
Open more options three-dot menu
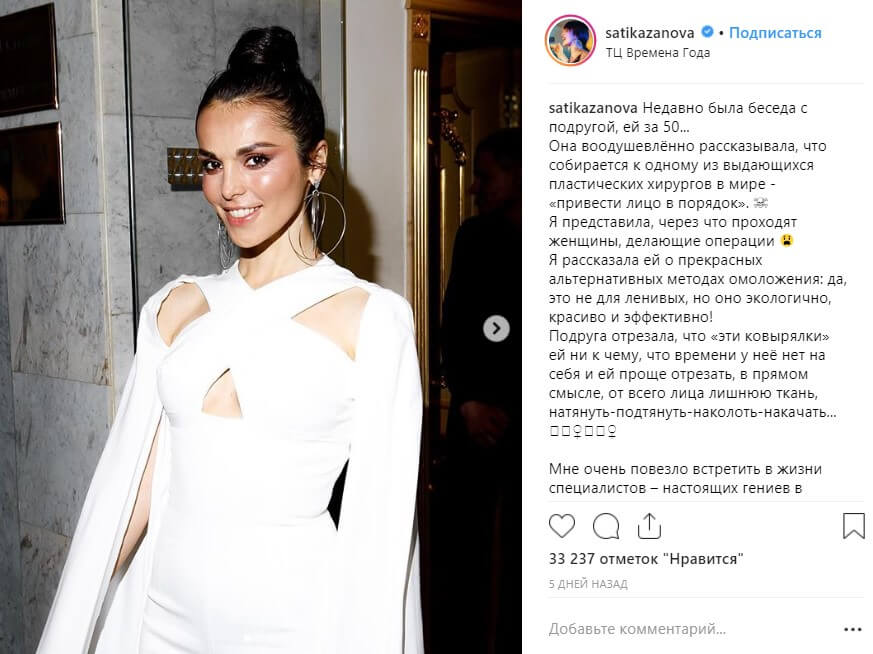(x=852, y=630)
